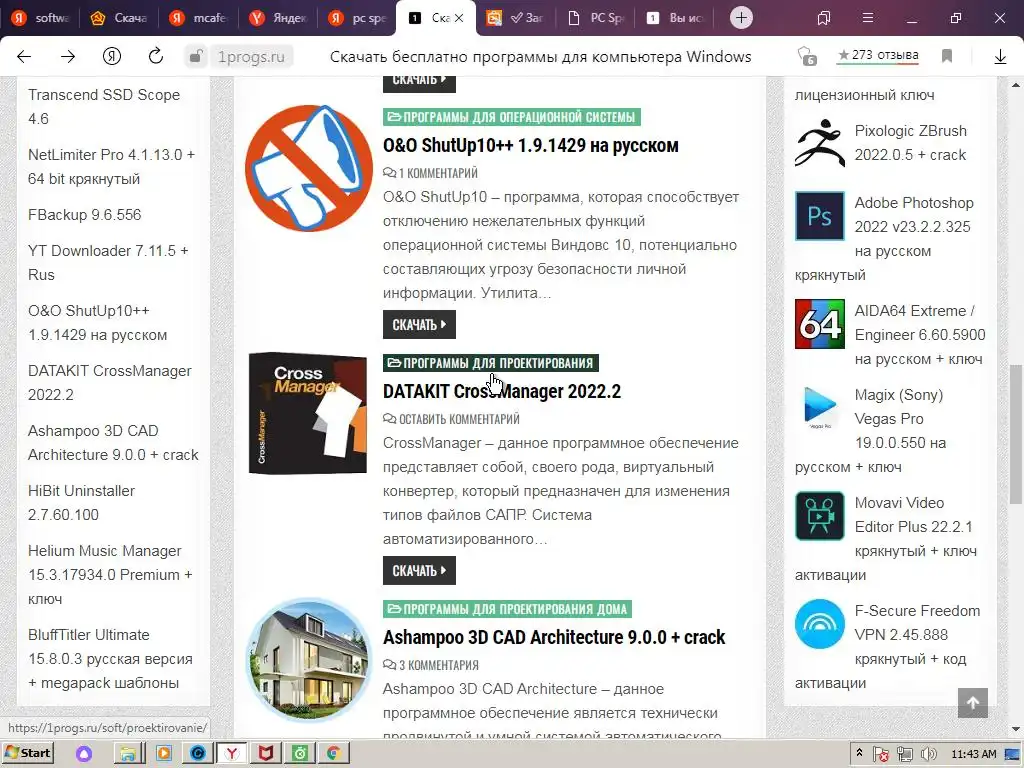Image resolution: width=1024 pixels, height=768 pixels.
Task: Click the Pixologic ZBrush icon
Action: pyautogui.click(x=820, y=143)
